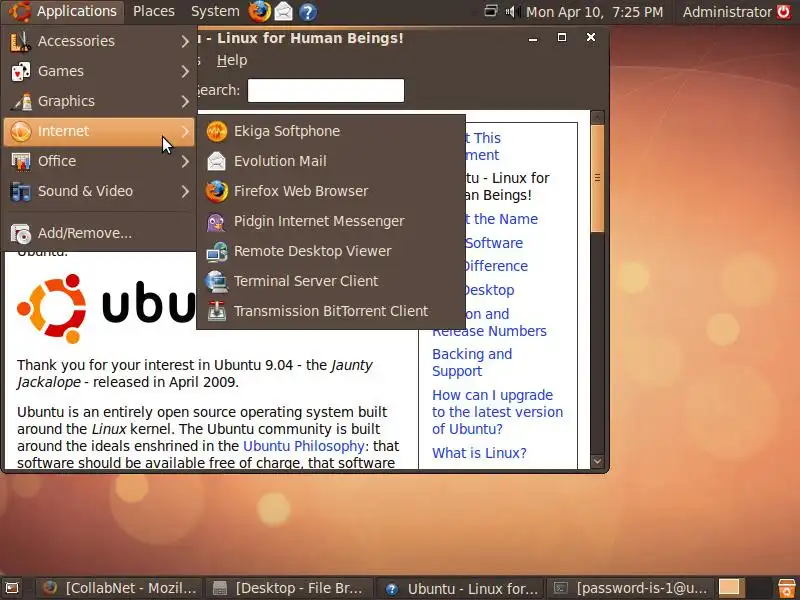Click the Pidgin purple bird icon

[217, 222]
